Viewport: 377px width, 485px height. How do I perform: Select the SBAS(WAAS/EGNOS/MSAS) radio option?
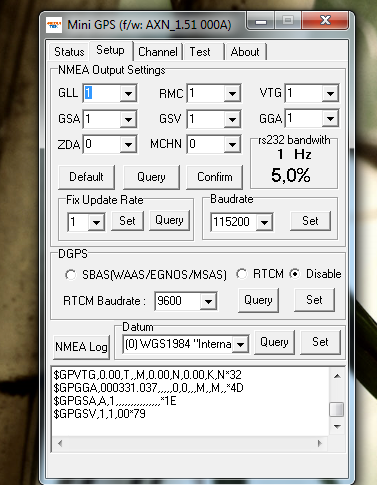pyautogui.click(x=70, y=275)
